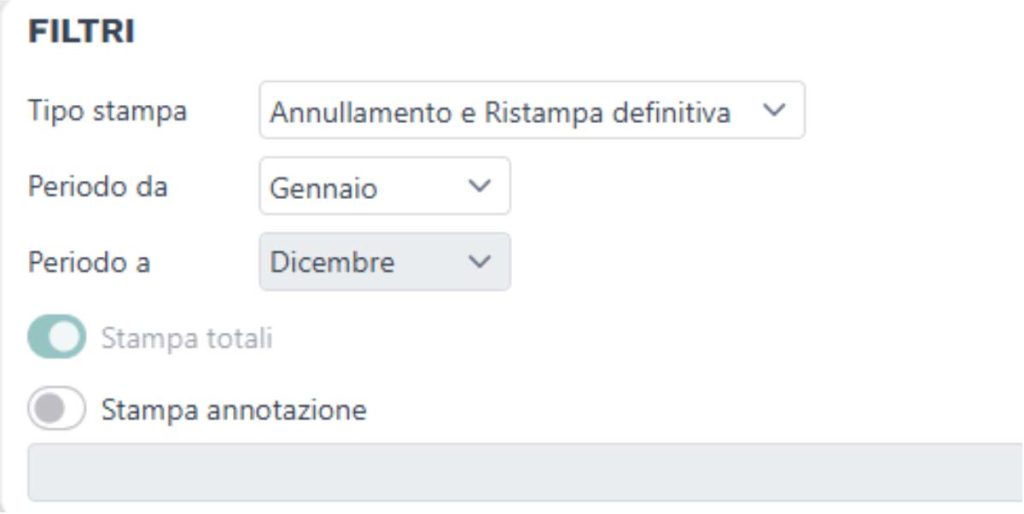Open the Tipo stampa dropdown
This screenshot has height=514, width=1024.
tap(531, 111)
